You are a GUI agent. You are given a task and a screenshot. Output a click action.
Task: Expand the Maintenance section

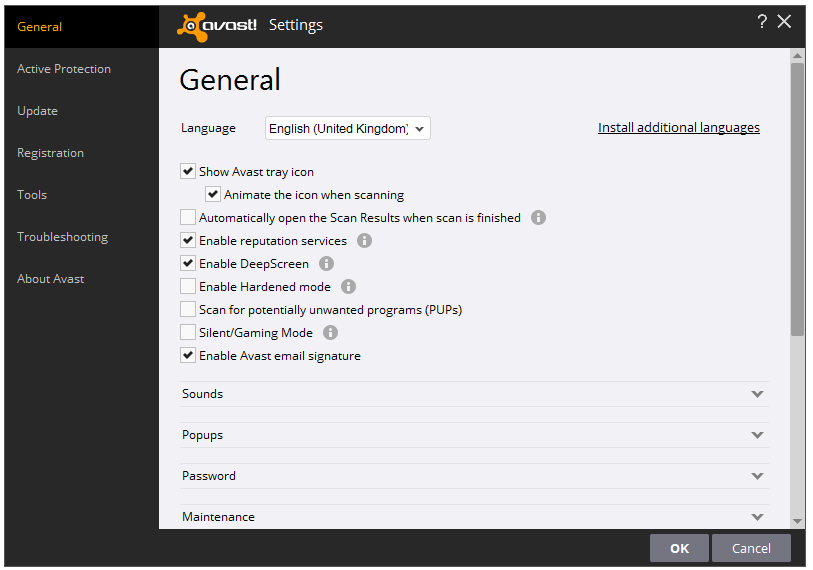point(474,517)
